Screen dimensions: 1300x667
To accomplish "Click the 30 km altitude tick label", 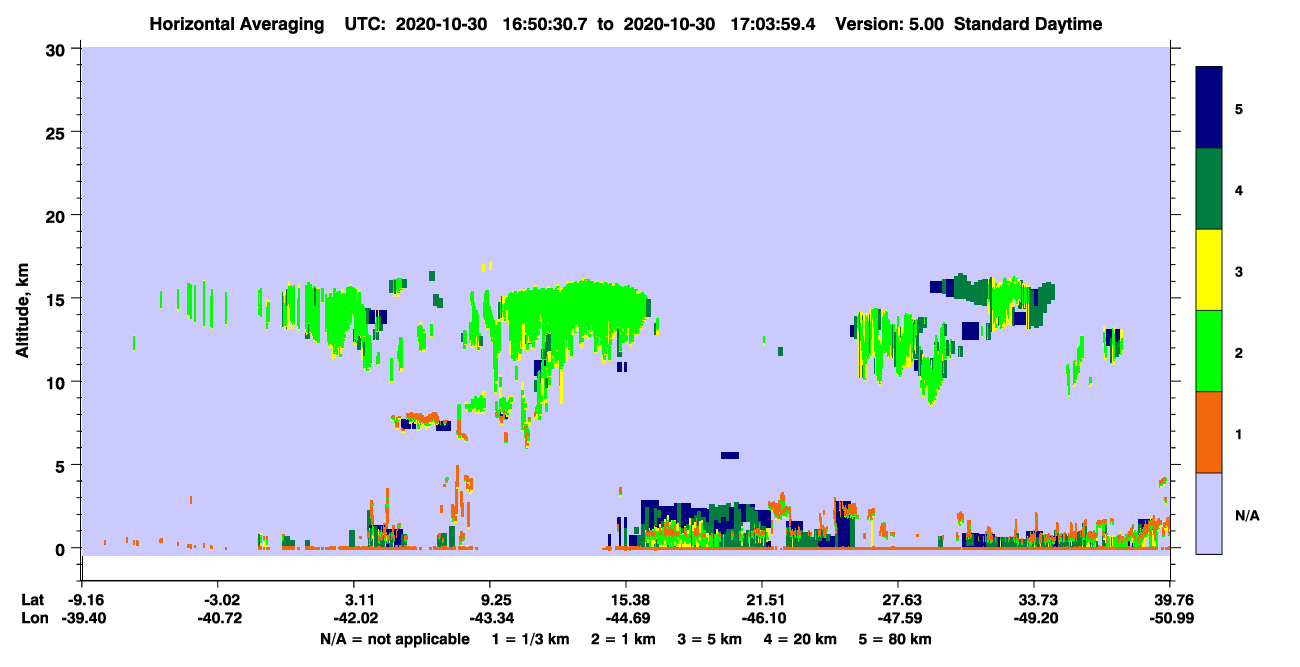I will click(58, 49).
